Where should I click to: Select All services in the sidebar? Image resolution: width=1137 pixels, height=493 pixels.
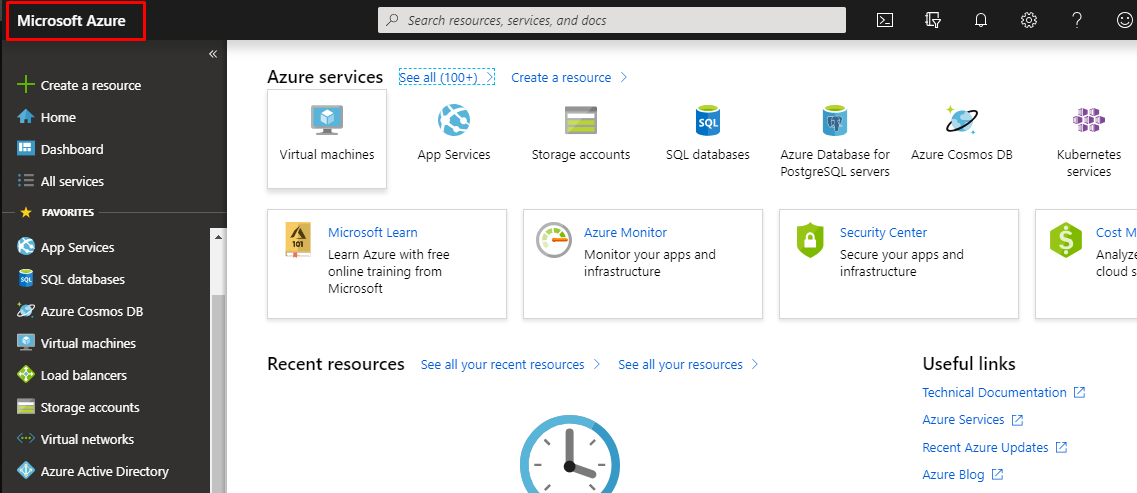click(71, 181)
